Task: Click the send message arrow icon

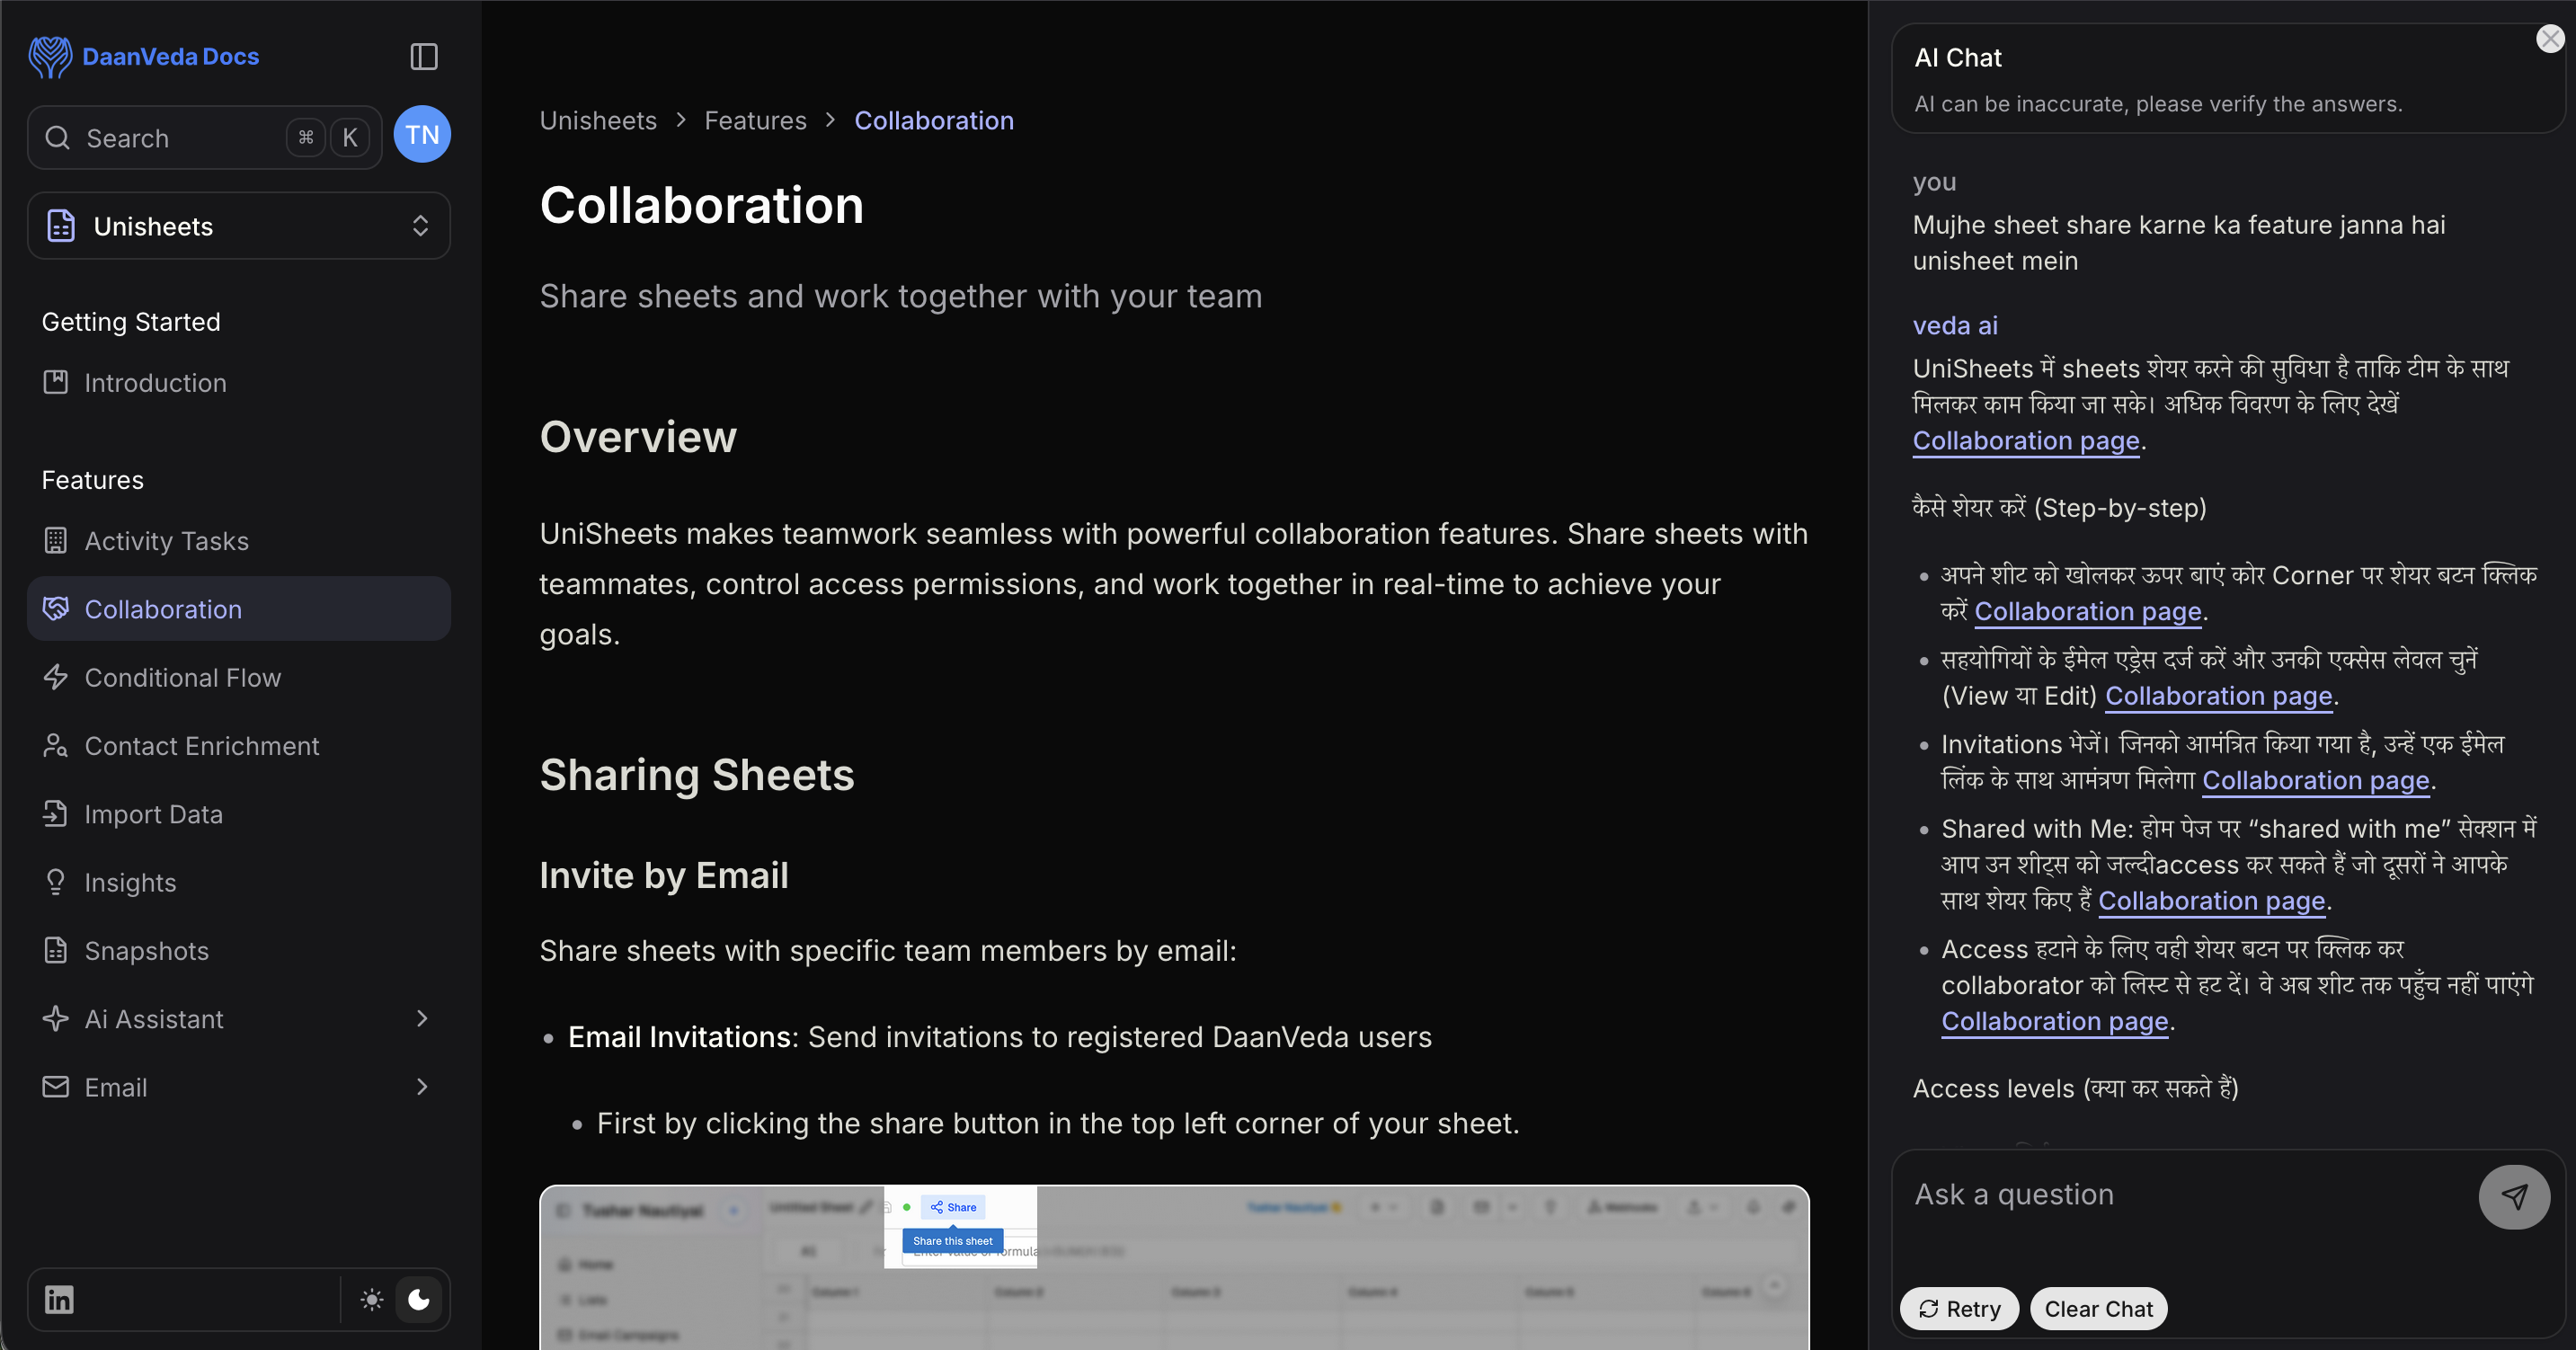Action: pyautogui.click(x=2513, y=1196)
